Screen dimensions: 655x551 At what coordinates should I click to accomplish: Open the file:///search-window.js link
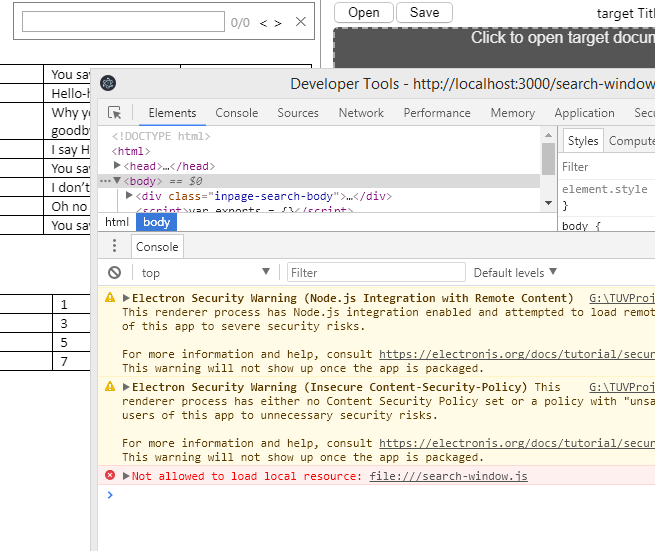[x=448, y=476]
